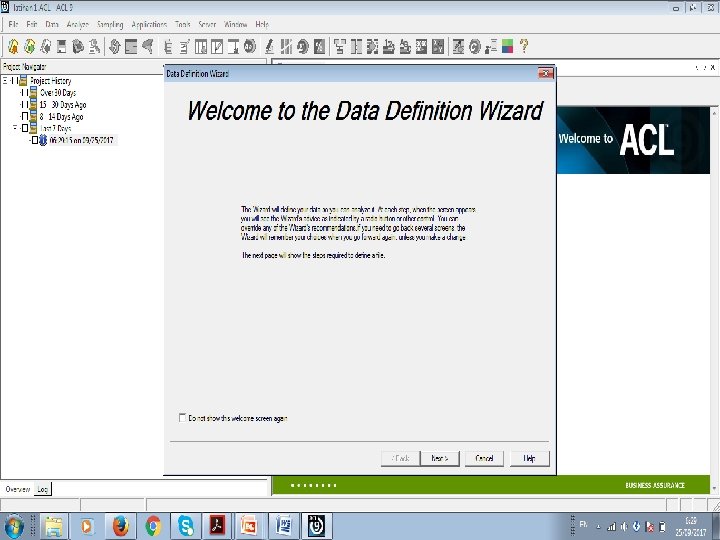Click the taskbar clock and date

click(x=691, y=527)
